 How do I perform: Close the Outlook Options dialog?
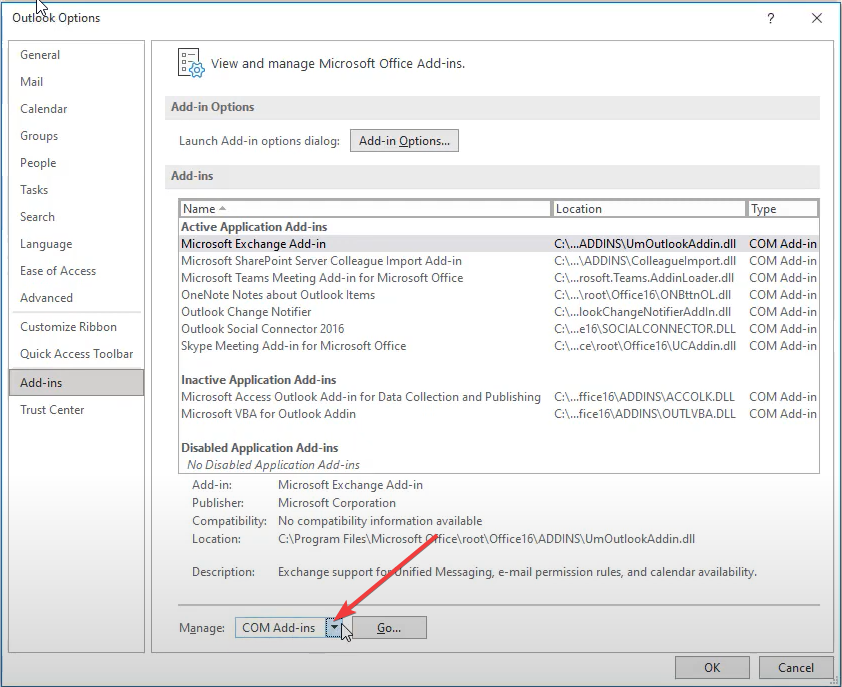click(x=817, y=18)
